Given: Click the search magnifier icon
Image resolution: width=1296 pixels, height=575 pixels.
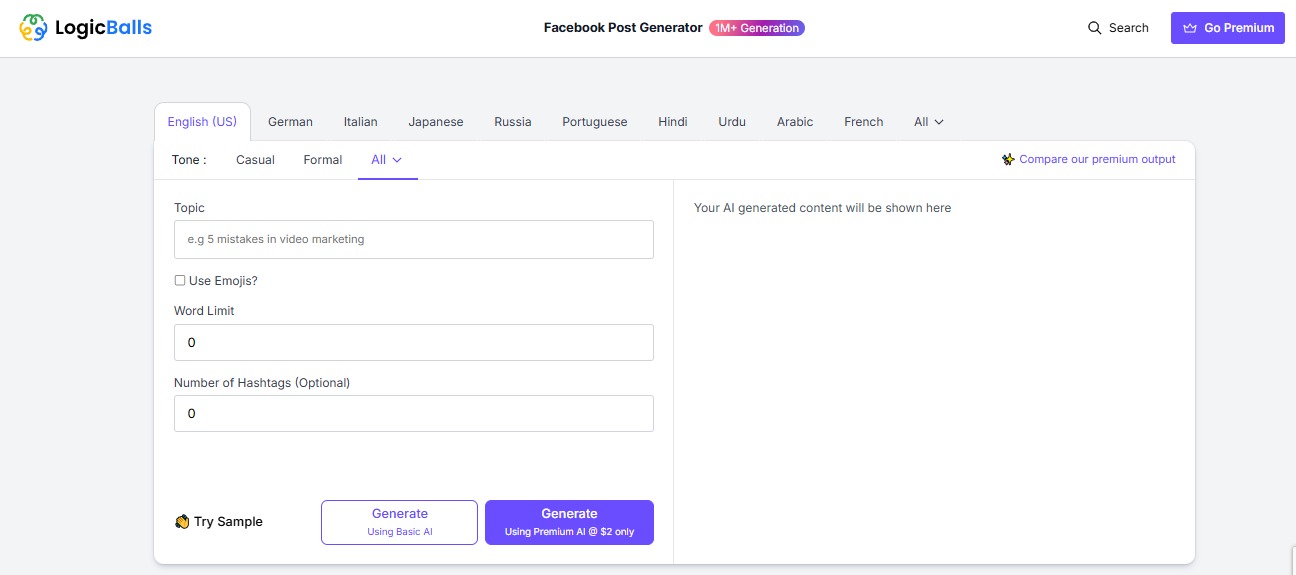Looking at the screenshot, I should click(1094, 28).
